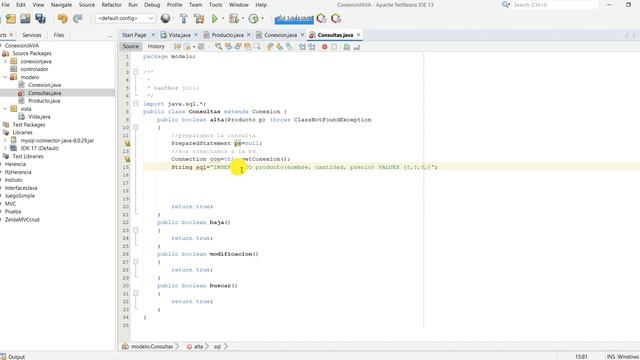Collapse the modificacion method fold on line 27
Viewport: 640px width, 360px height.
click(x=136, y=262)
